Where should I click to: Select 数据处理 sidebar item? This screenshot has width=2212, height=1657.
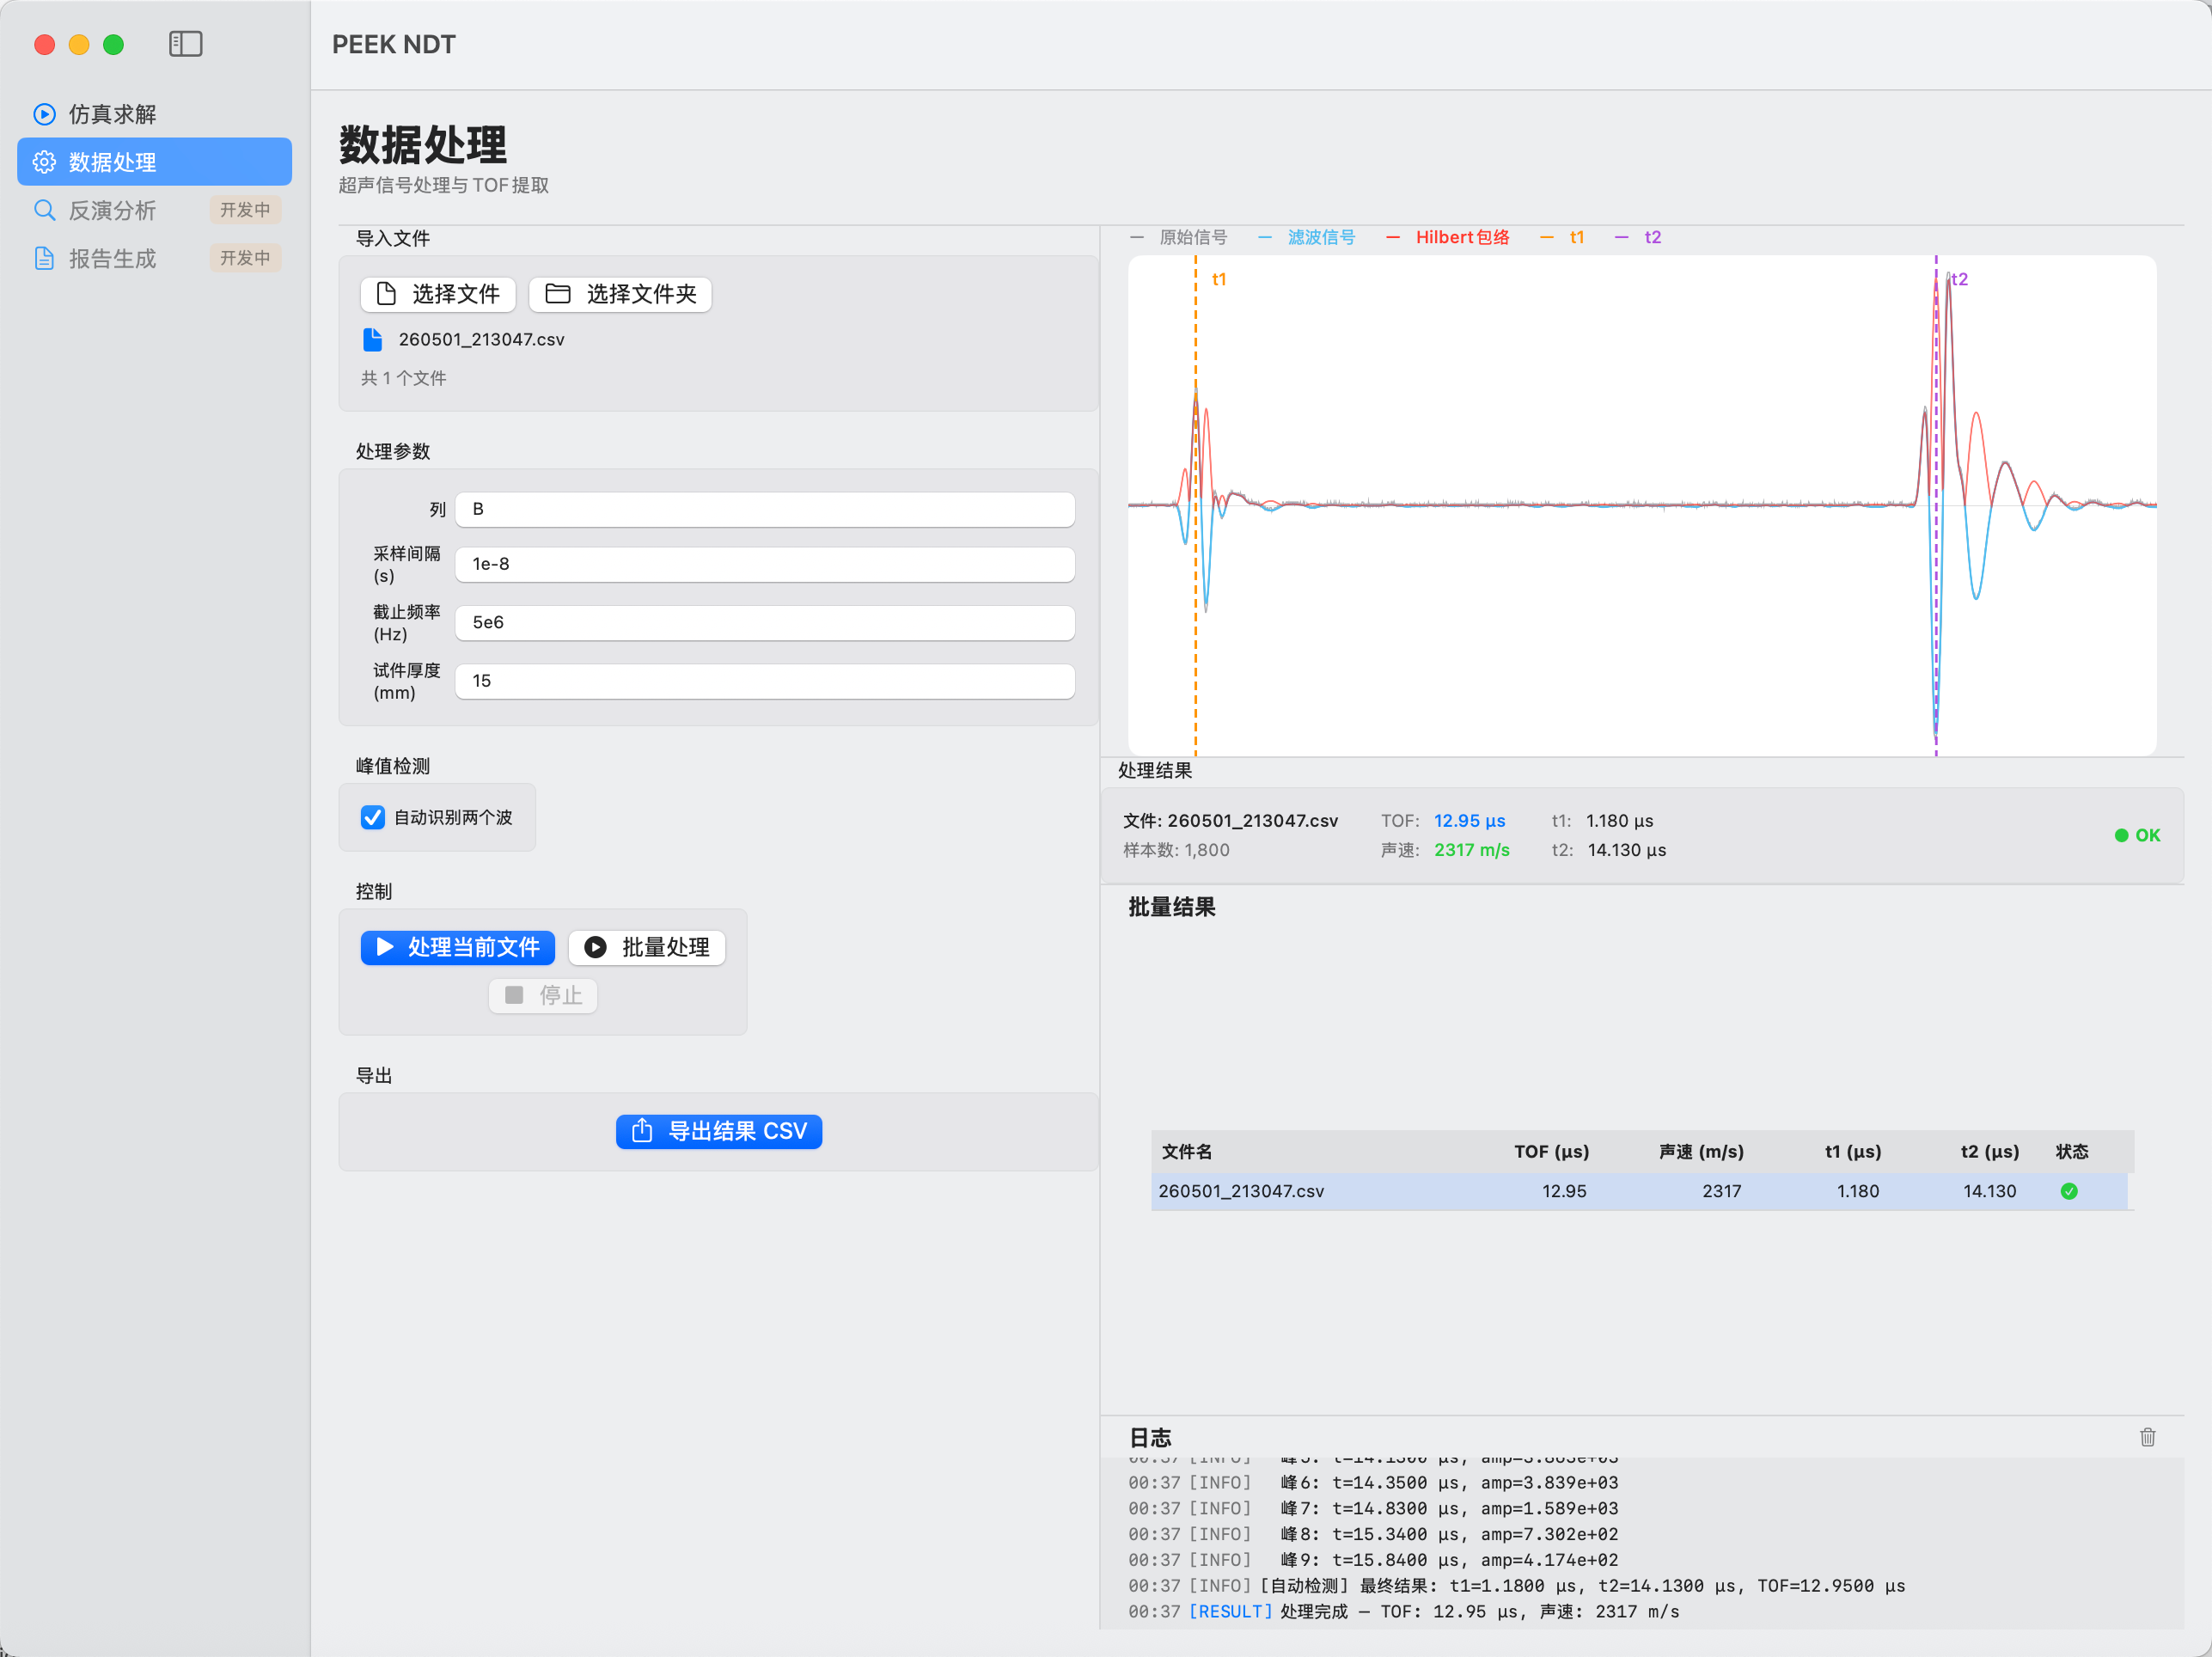(154, 162)
